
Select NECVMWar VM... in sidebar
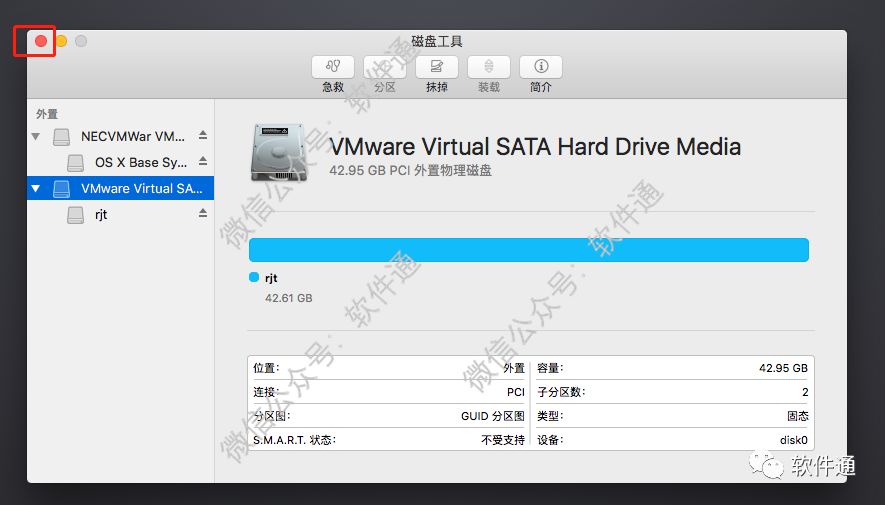(120, 137)
